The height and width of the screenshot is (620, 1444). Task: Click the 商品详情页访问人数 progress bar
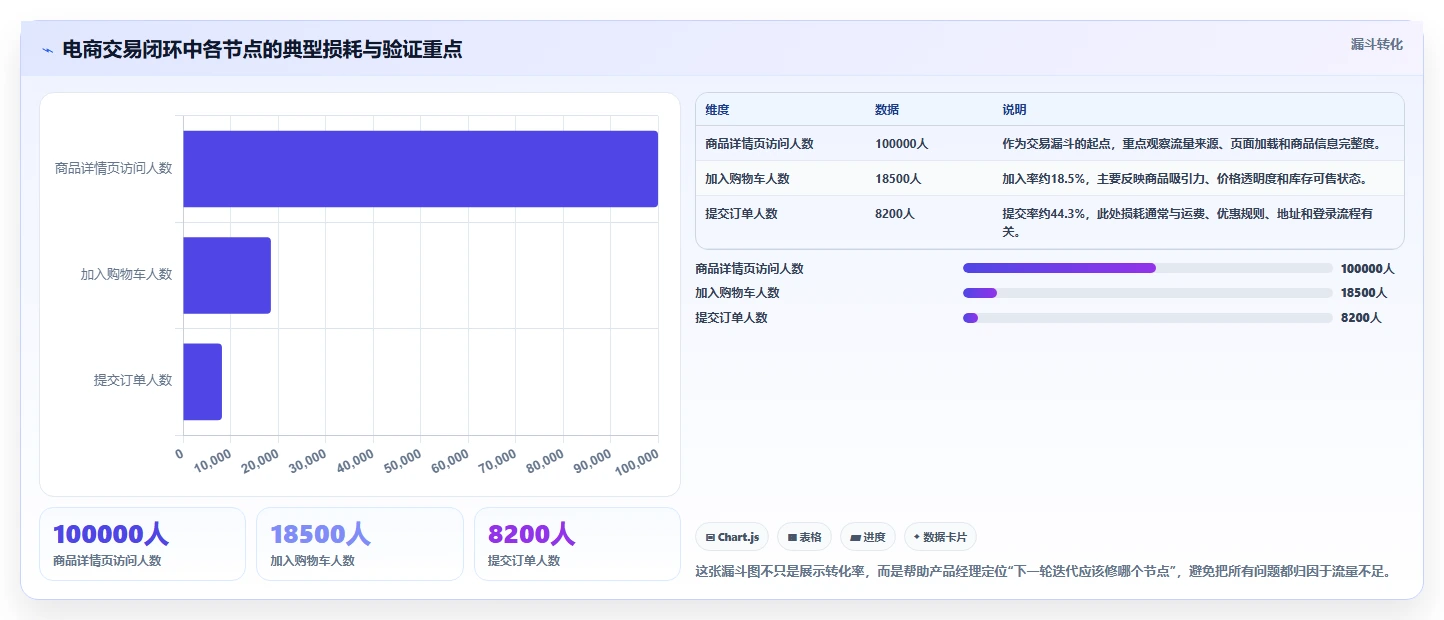pos(1148,268)
